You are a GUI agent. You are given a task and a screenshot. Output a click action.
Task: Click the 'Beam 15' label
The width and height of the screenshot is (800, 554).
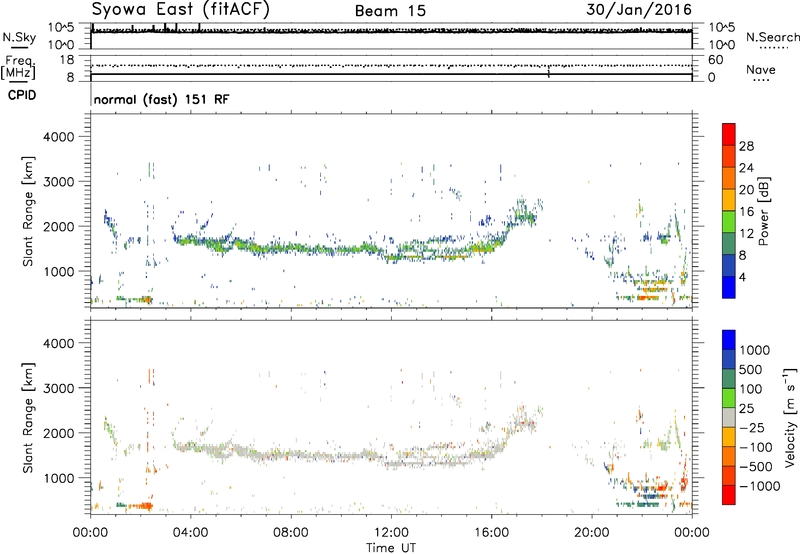pyautogui.click(x=390, y=11)
